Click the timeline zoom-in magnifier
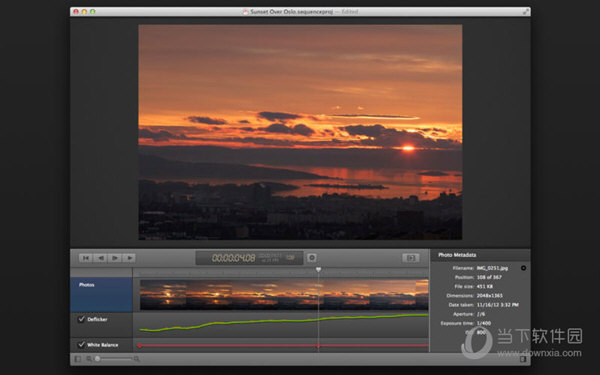The width and height of the screenshot is (600, 375). click(x=137, y=359)
